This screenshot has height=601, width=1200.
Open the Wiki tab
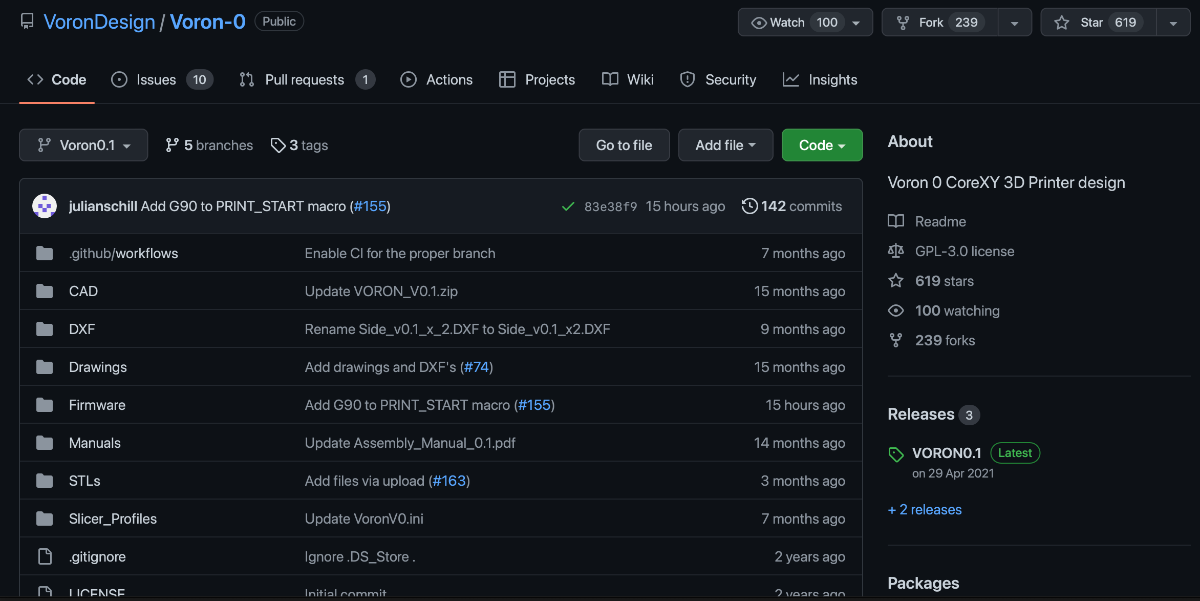628,80
